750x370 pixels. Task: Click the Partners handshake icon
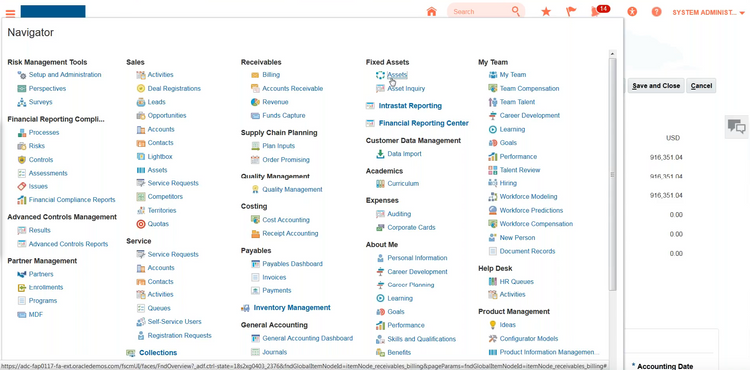22,274
